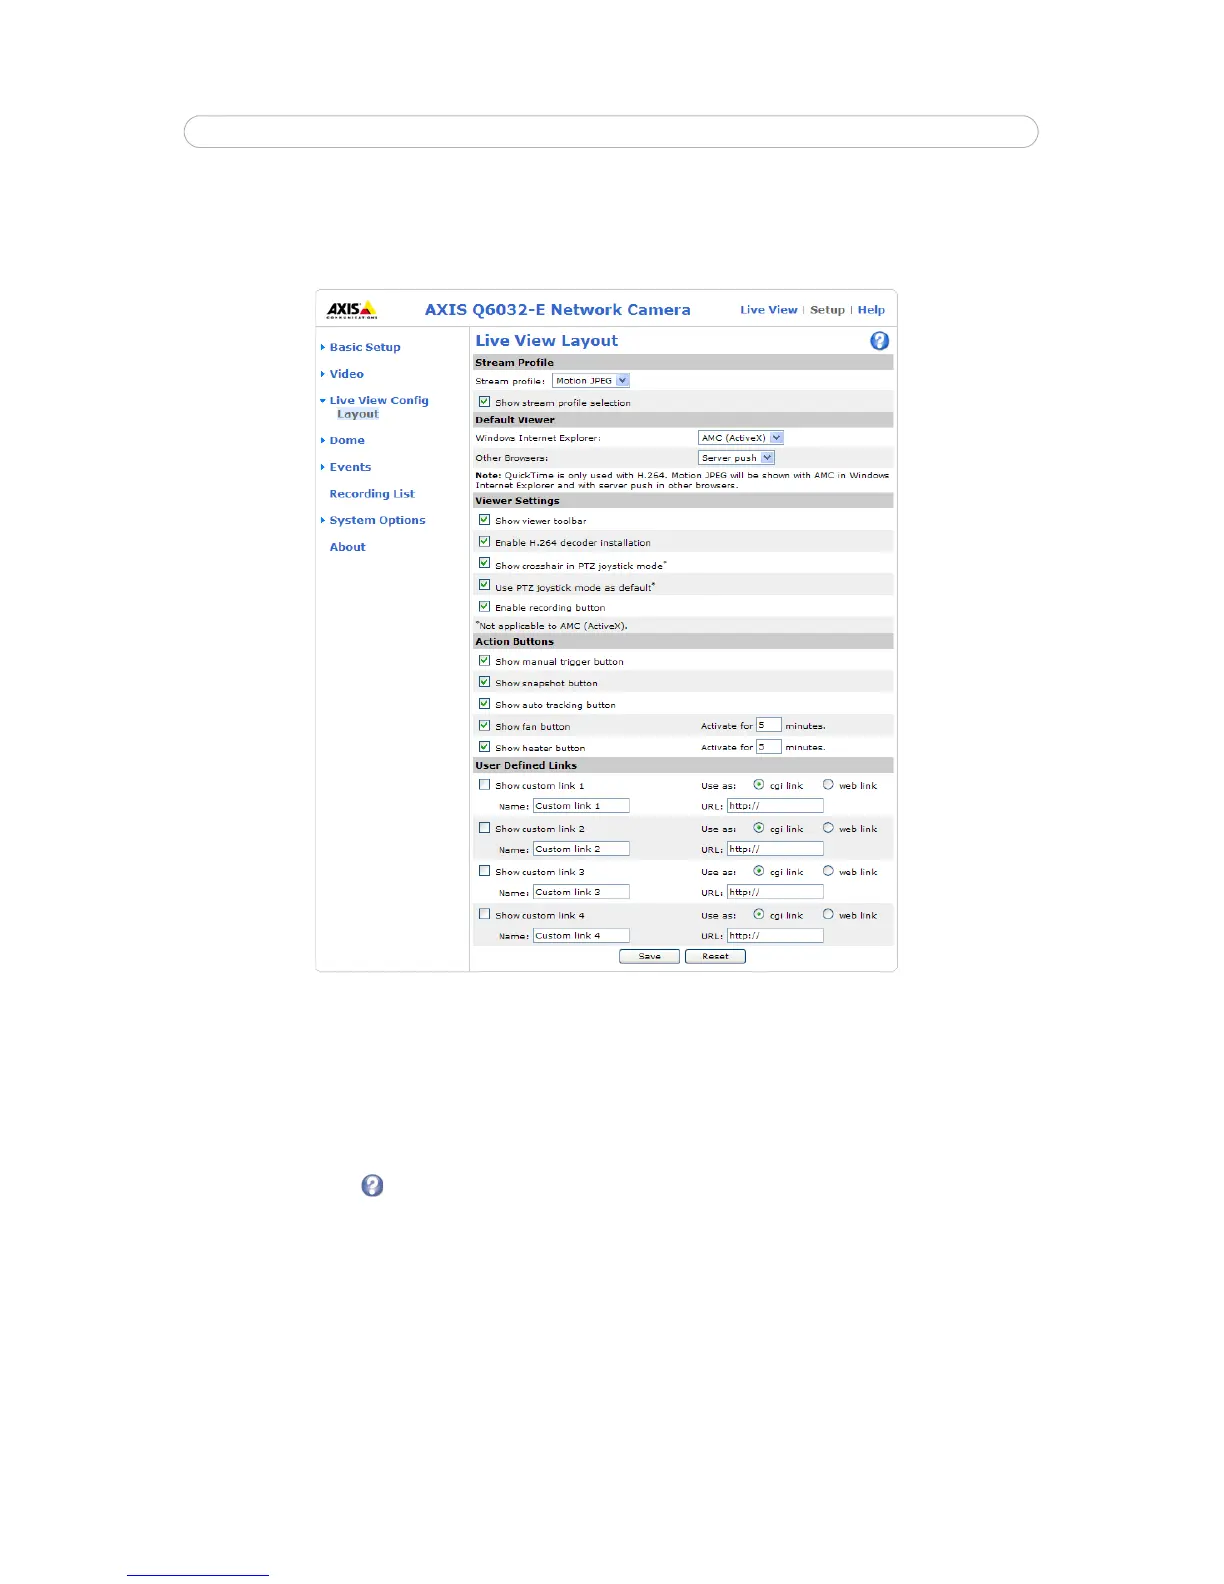Toggle Show stream profile selection checkbox
The height and width of the screenshot is (1584, 1224).
[x=484, y=402]
